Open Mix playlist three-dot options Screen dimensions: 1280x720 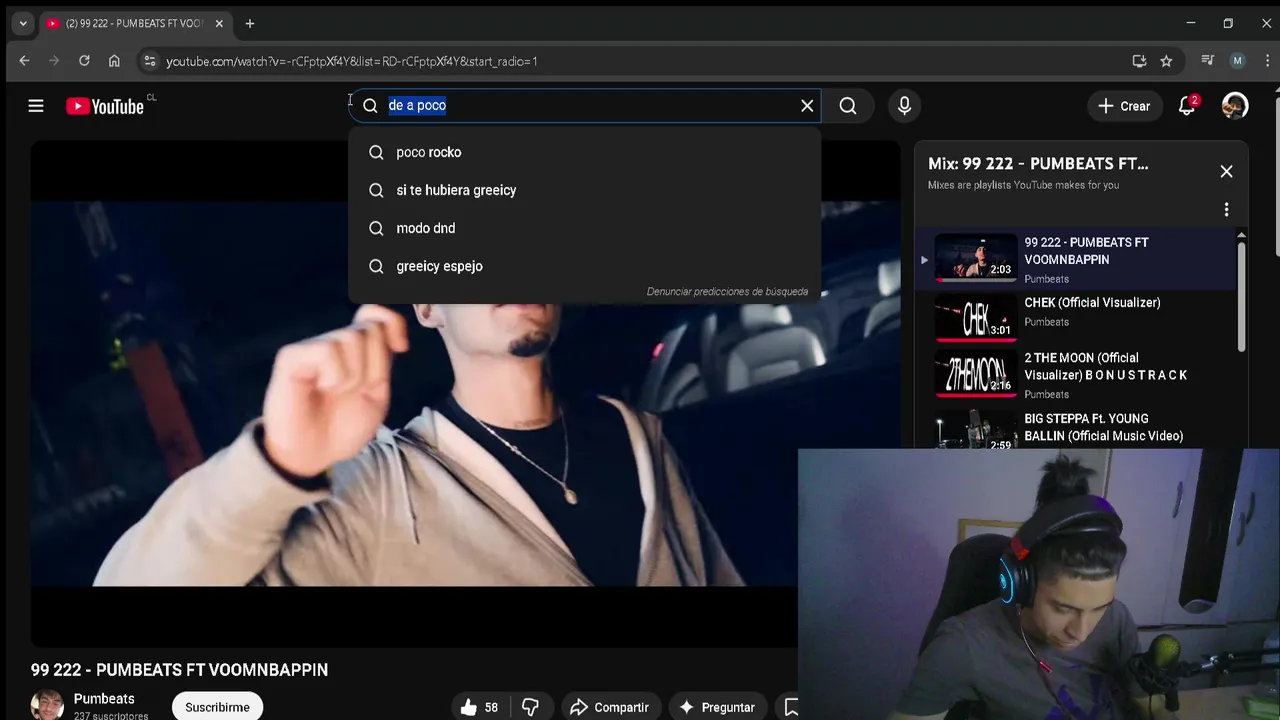1226,210
